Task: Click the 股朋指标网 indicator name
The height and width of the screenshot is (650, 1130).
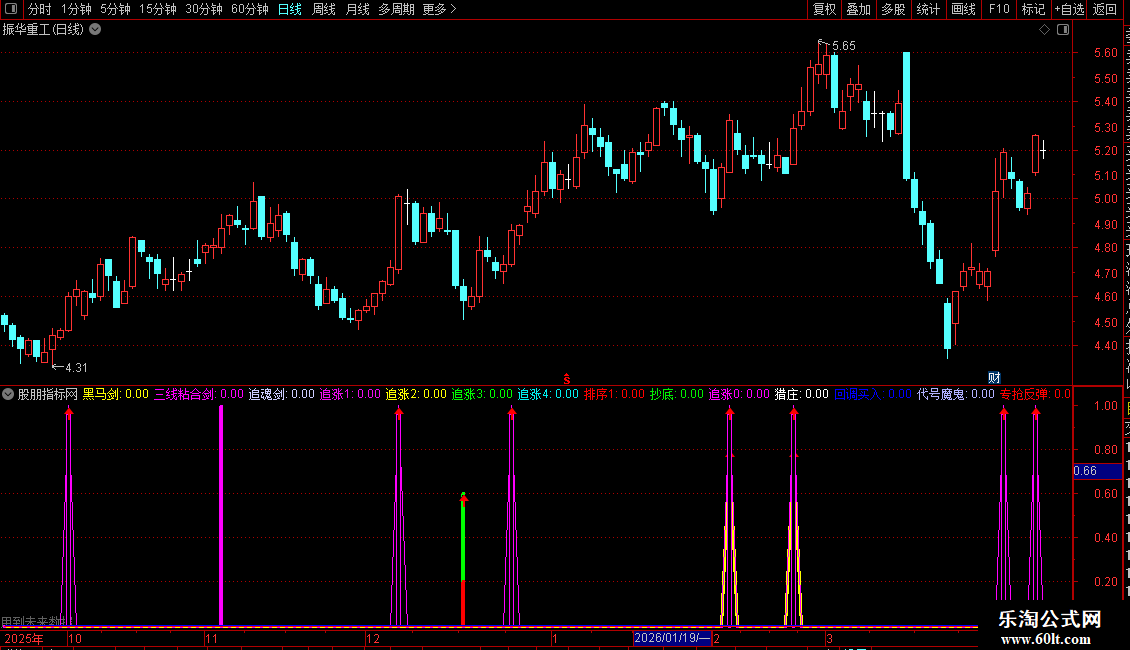Action: pos(48,394)
